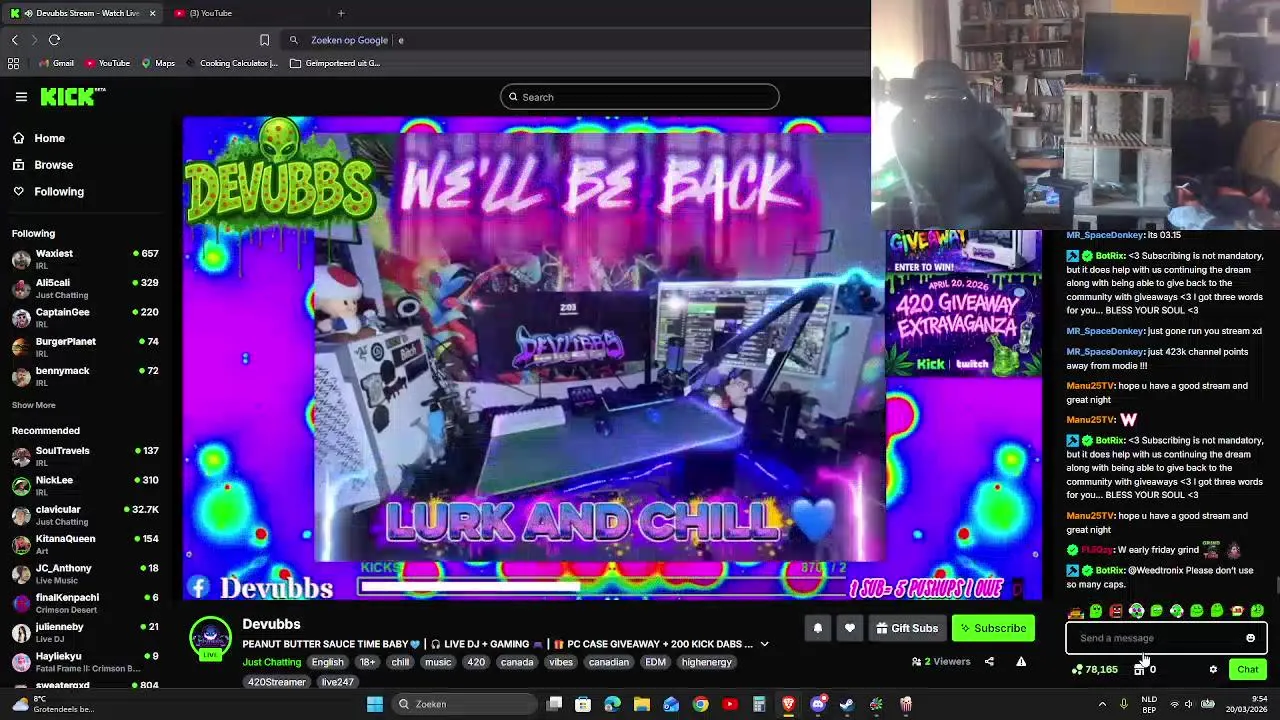Screen dimensions: 1280x720
Task: Show hidden system tray icons chevron
Action: coord(1103,704)
